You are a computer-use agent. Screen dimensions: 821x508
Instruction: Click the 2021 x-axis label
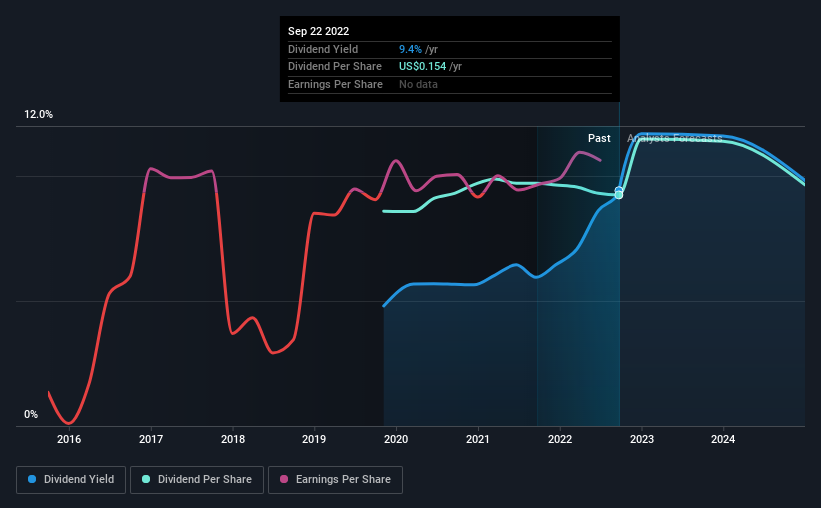tap(478, 439)
